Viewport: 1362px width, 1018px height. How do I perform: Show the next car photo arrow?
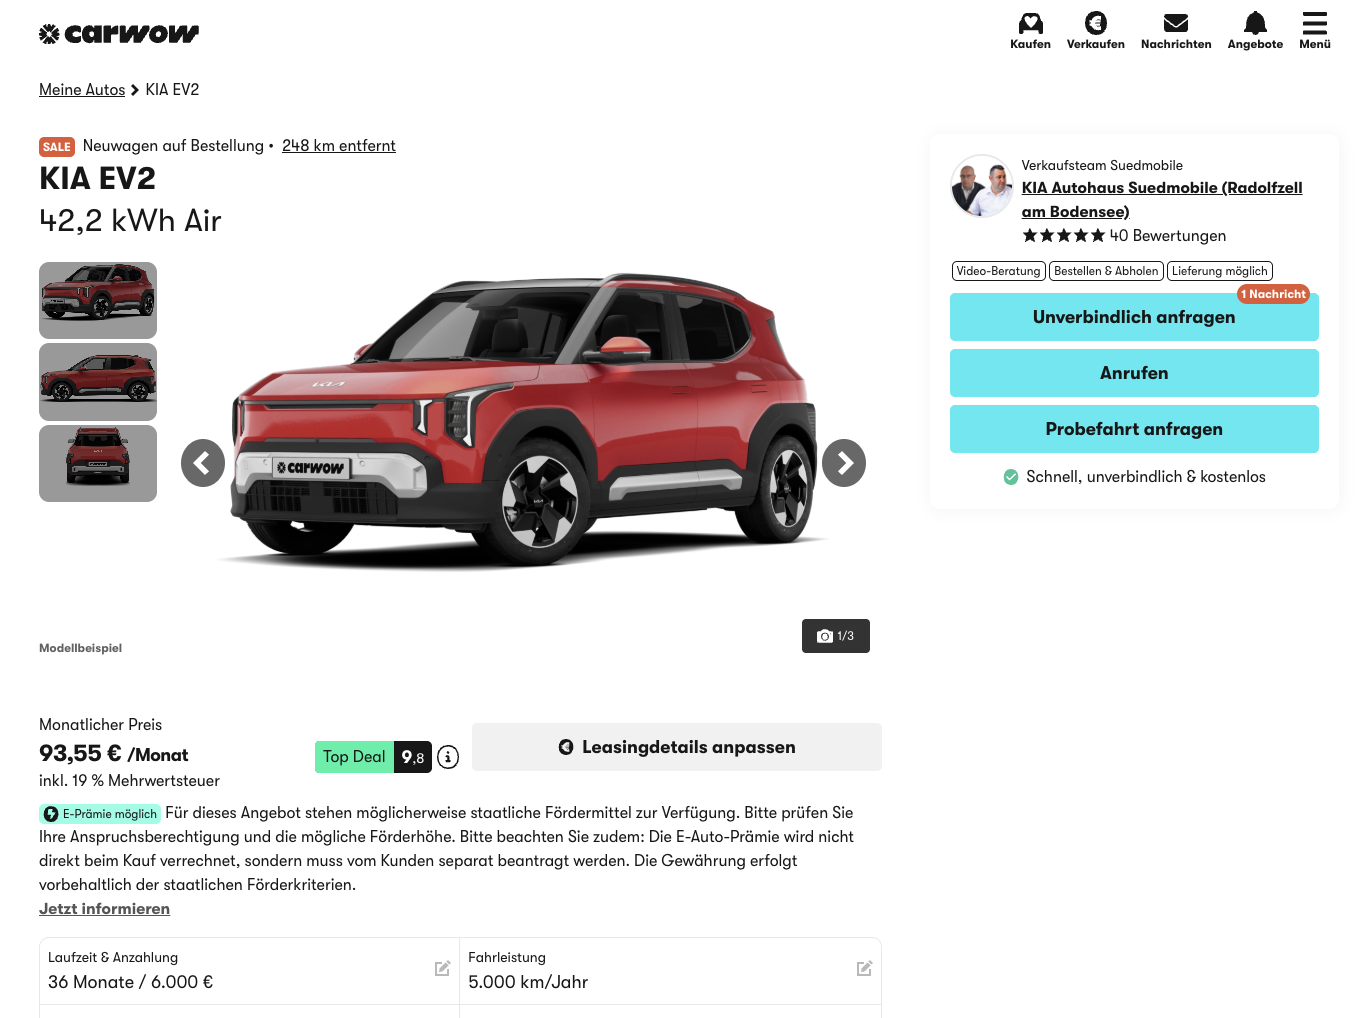pos(844,463)
